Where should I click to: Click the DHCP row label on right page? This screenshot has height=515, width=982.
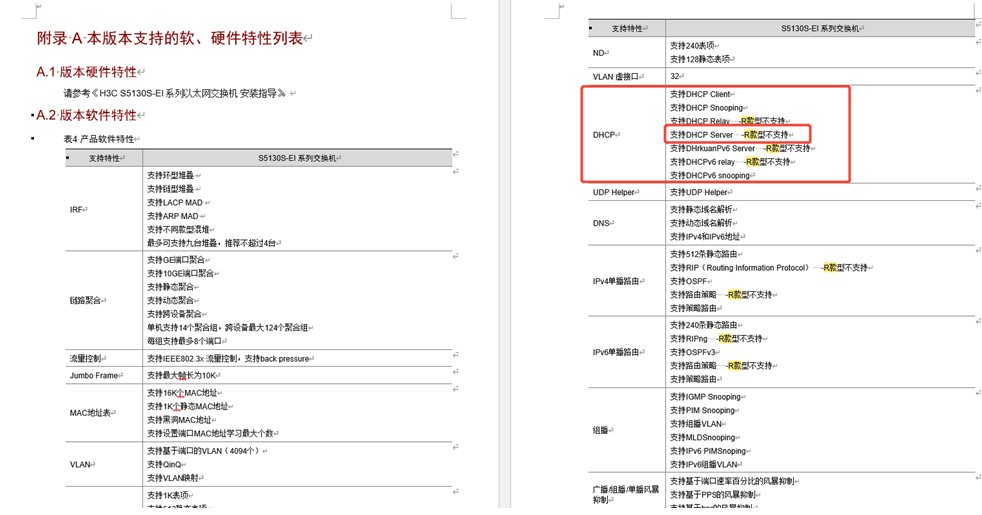click(x=604, y=135)
